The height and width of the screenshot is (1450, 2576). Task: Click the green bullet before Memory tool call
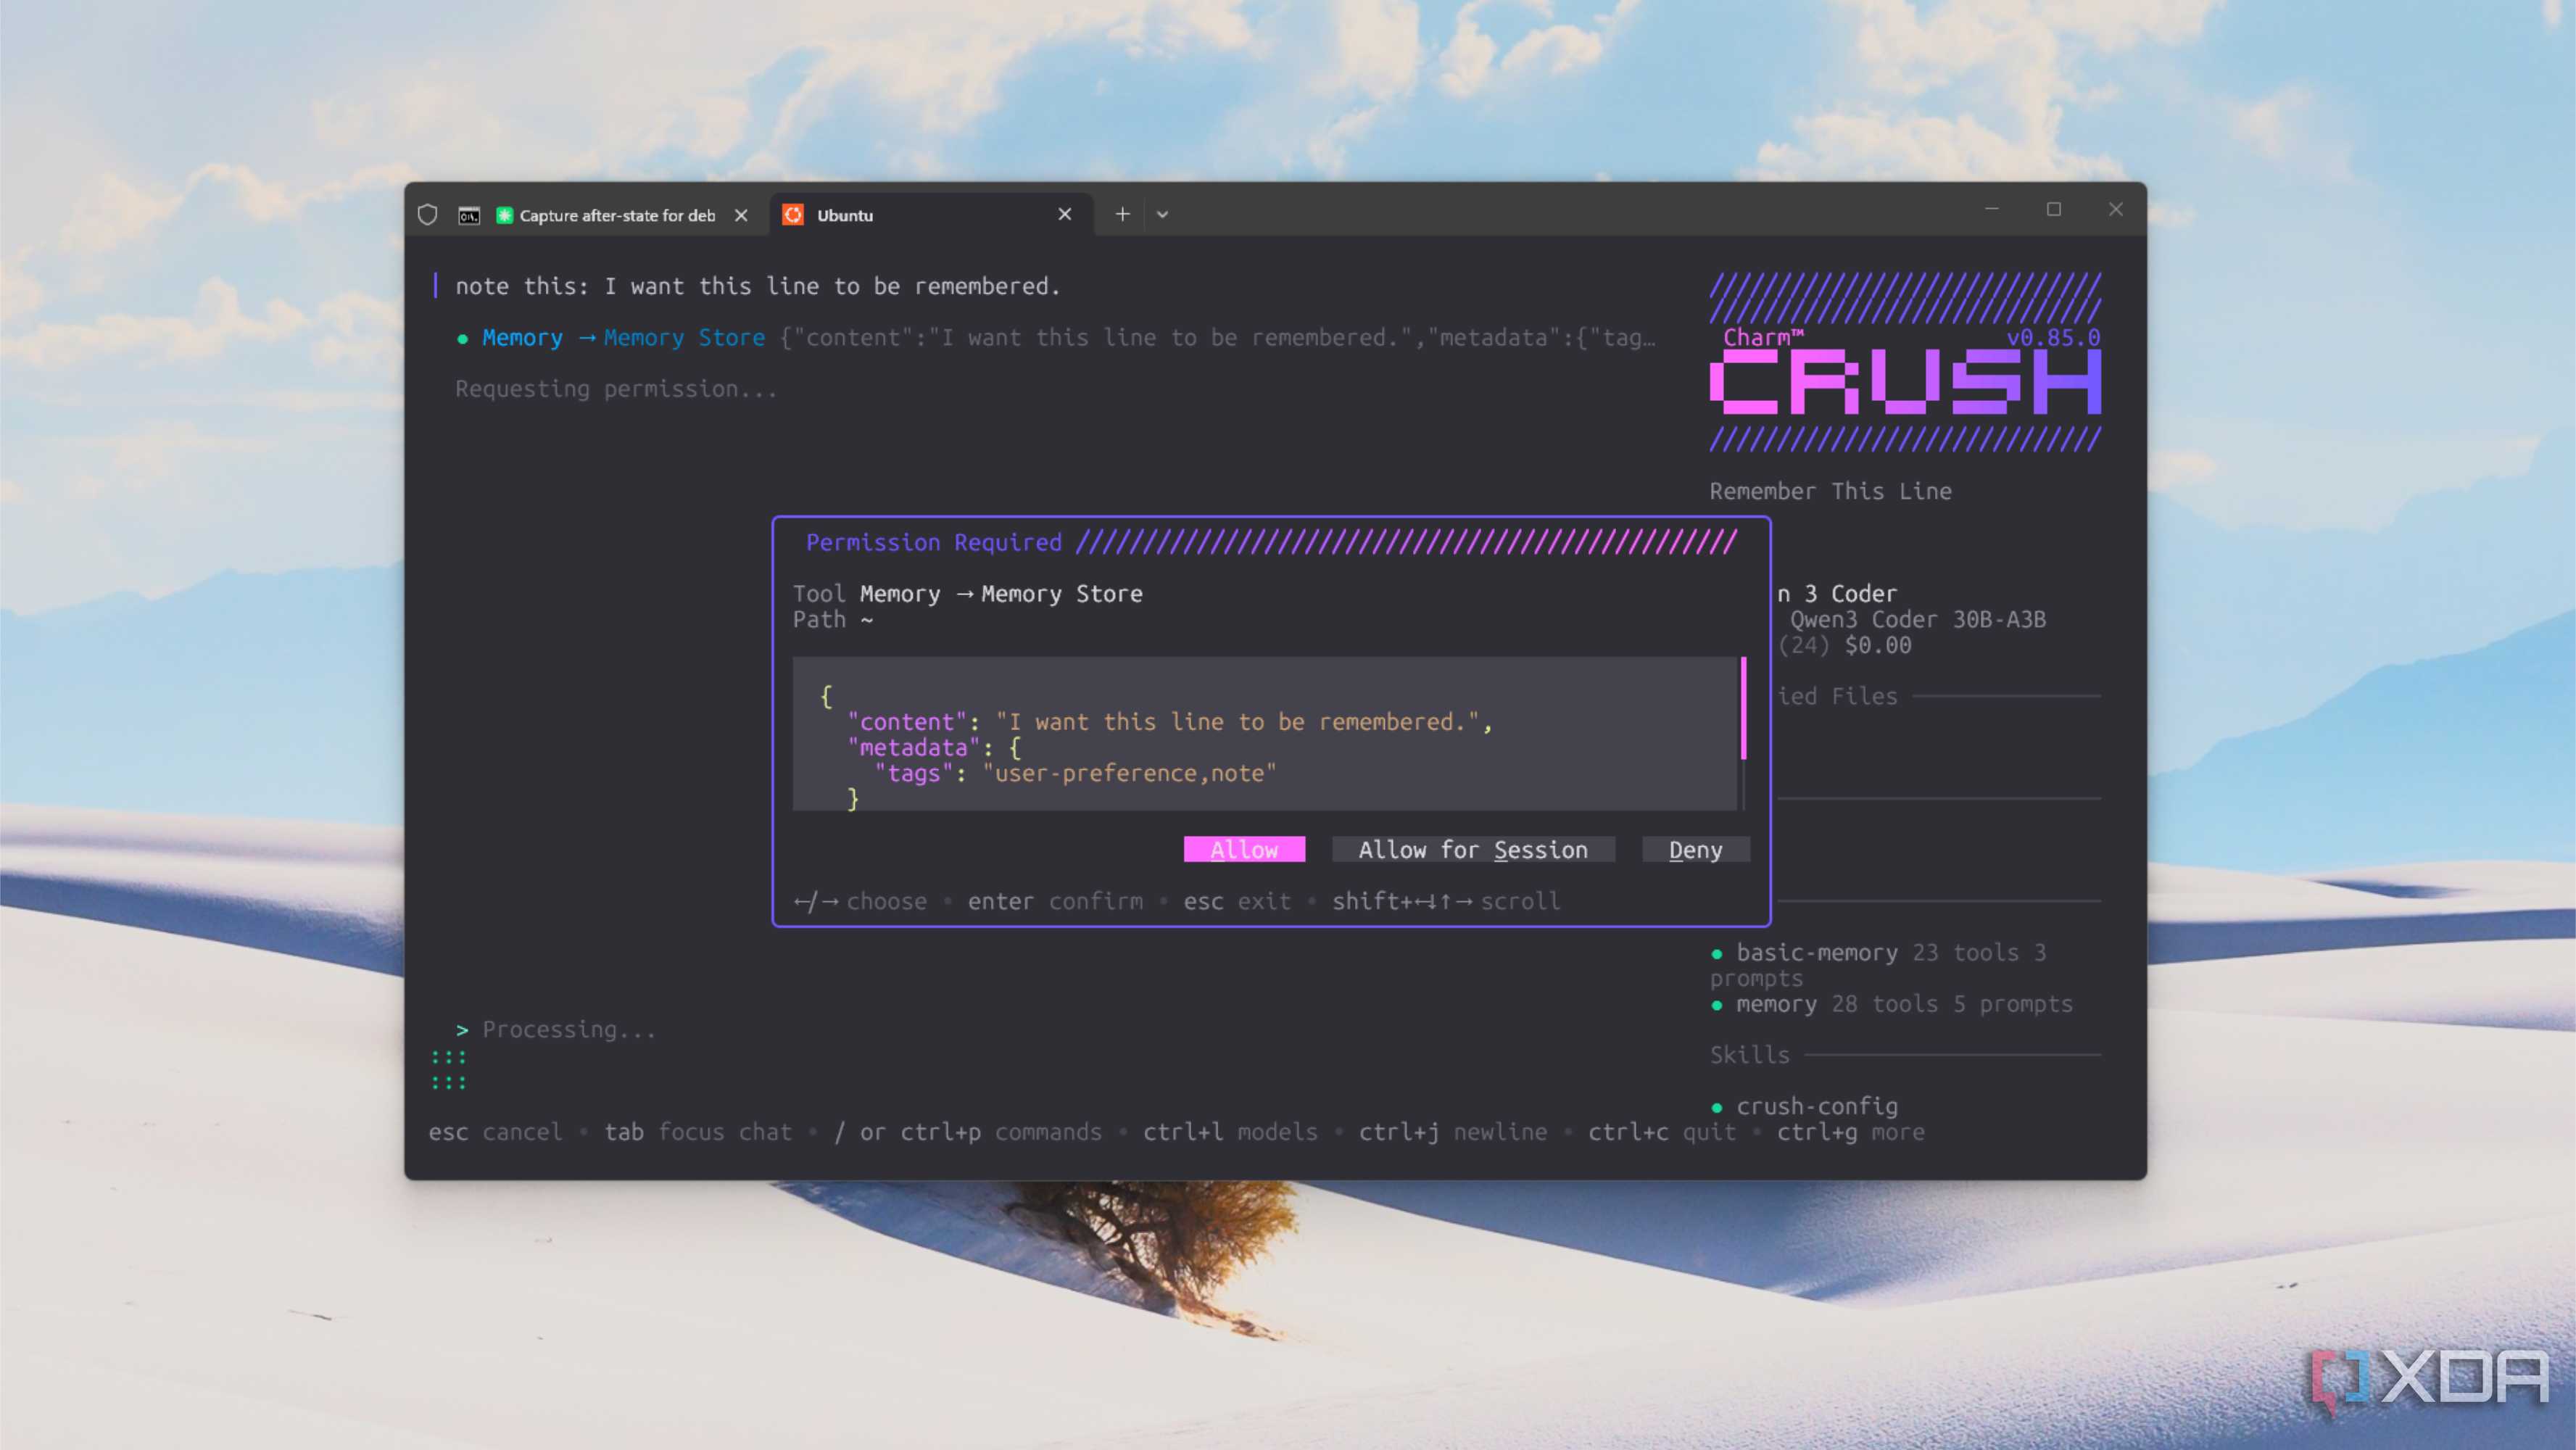462,339
